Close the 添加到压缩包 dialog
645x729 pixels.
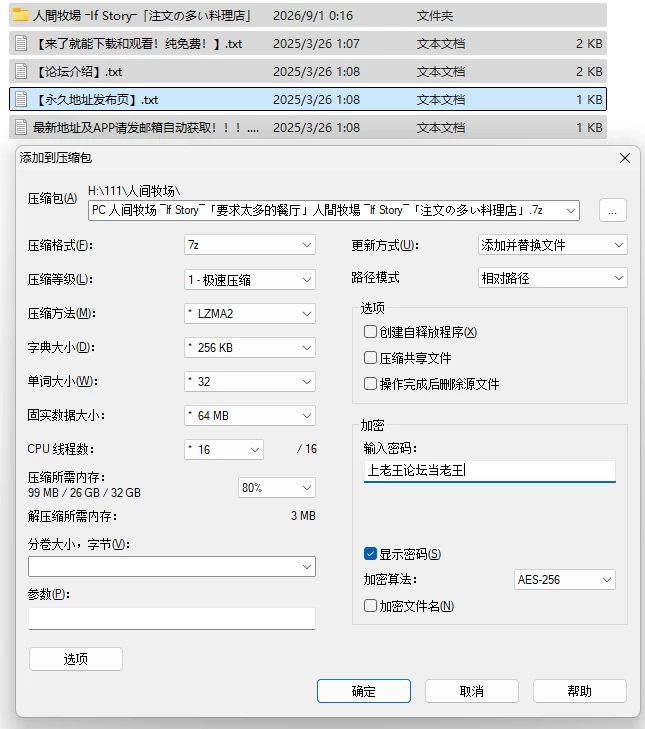(x=625, y=158)
